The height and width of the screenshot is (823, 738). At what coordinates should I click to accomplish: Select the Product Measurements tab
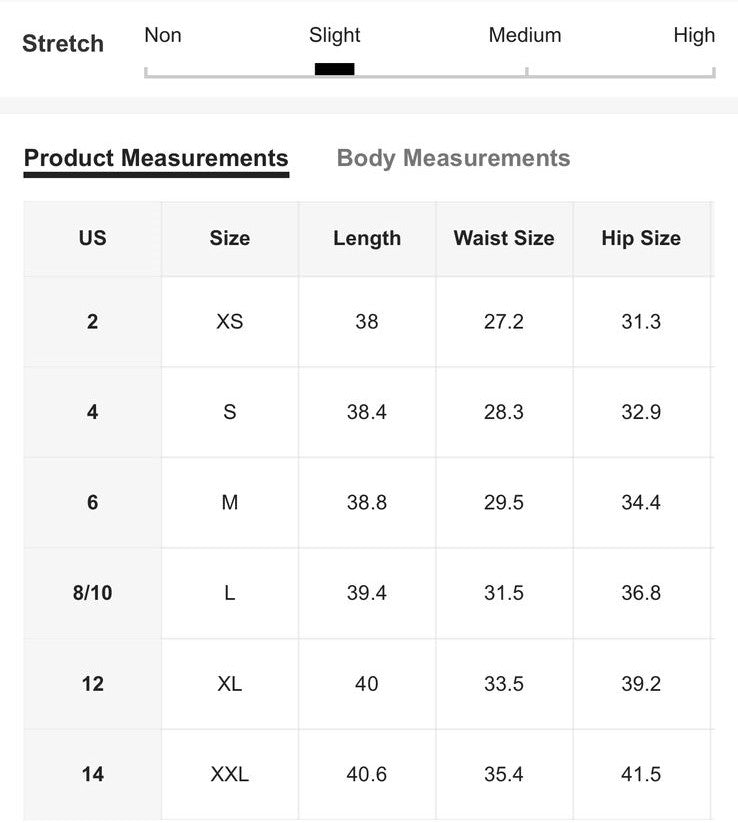(155, 158)
